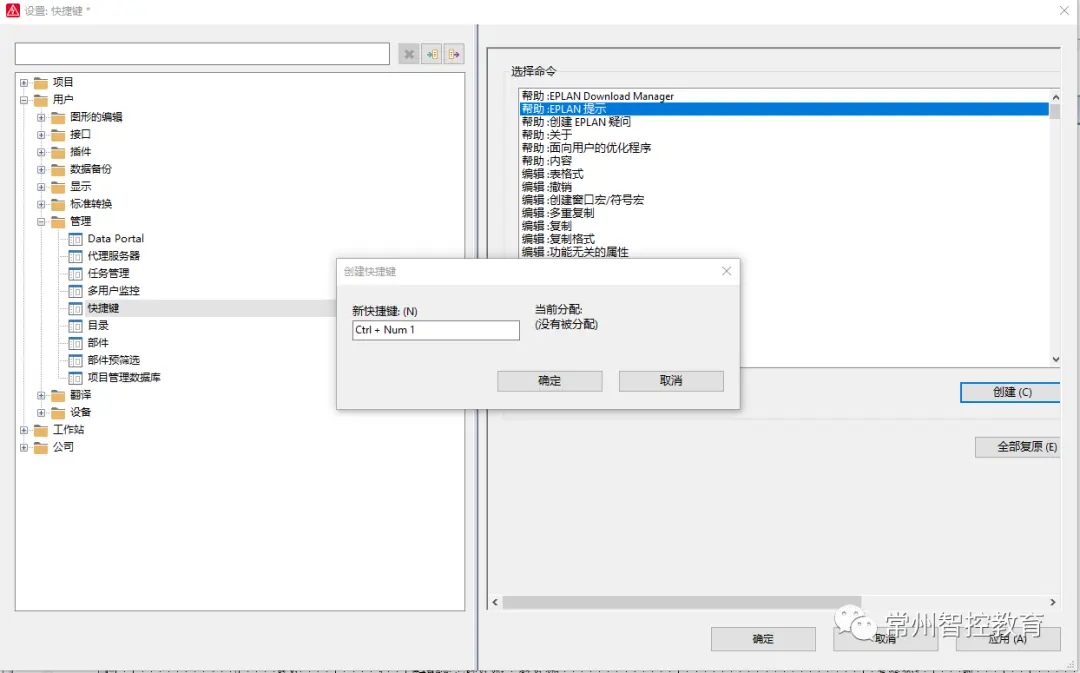Image resolution: width=1080 pixels, height=673 pixels.
Task: Select the Data Portal settings page icon
Action: pyautogui.click(x=75, y=239)
